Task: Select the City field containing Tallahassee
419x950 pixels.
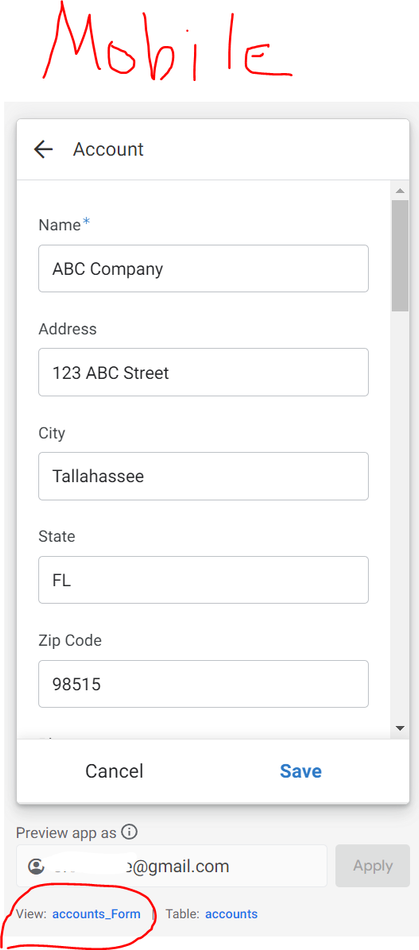Action: 203,476
